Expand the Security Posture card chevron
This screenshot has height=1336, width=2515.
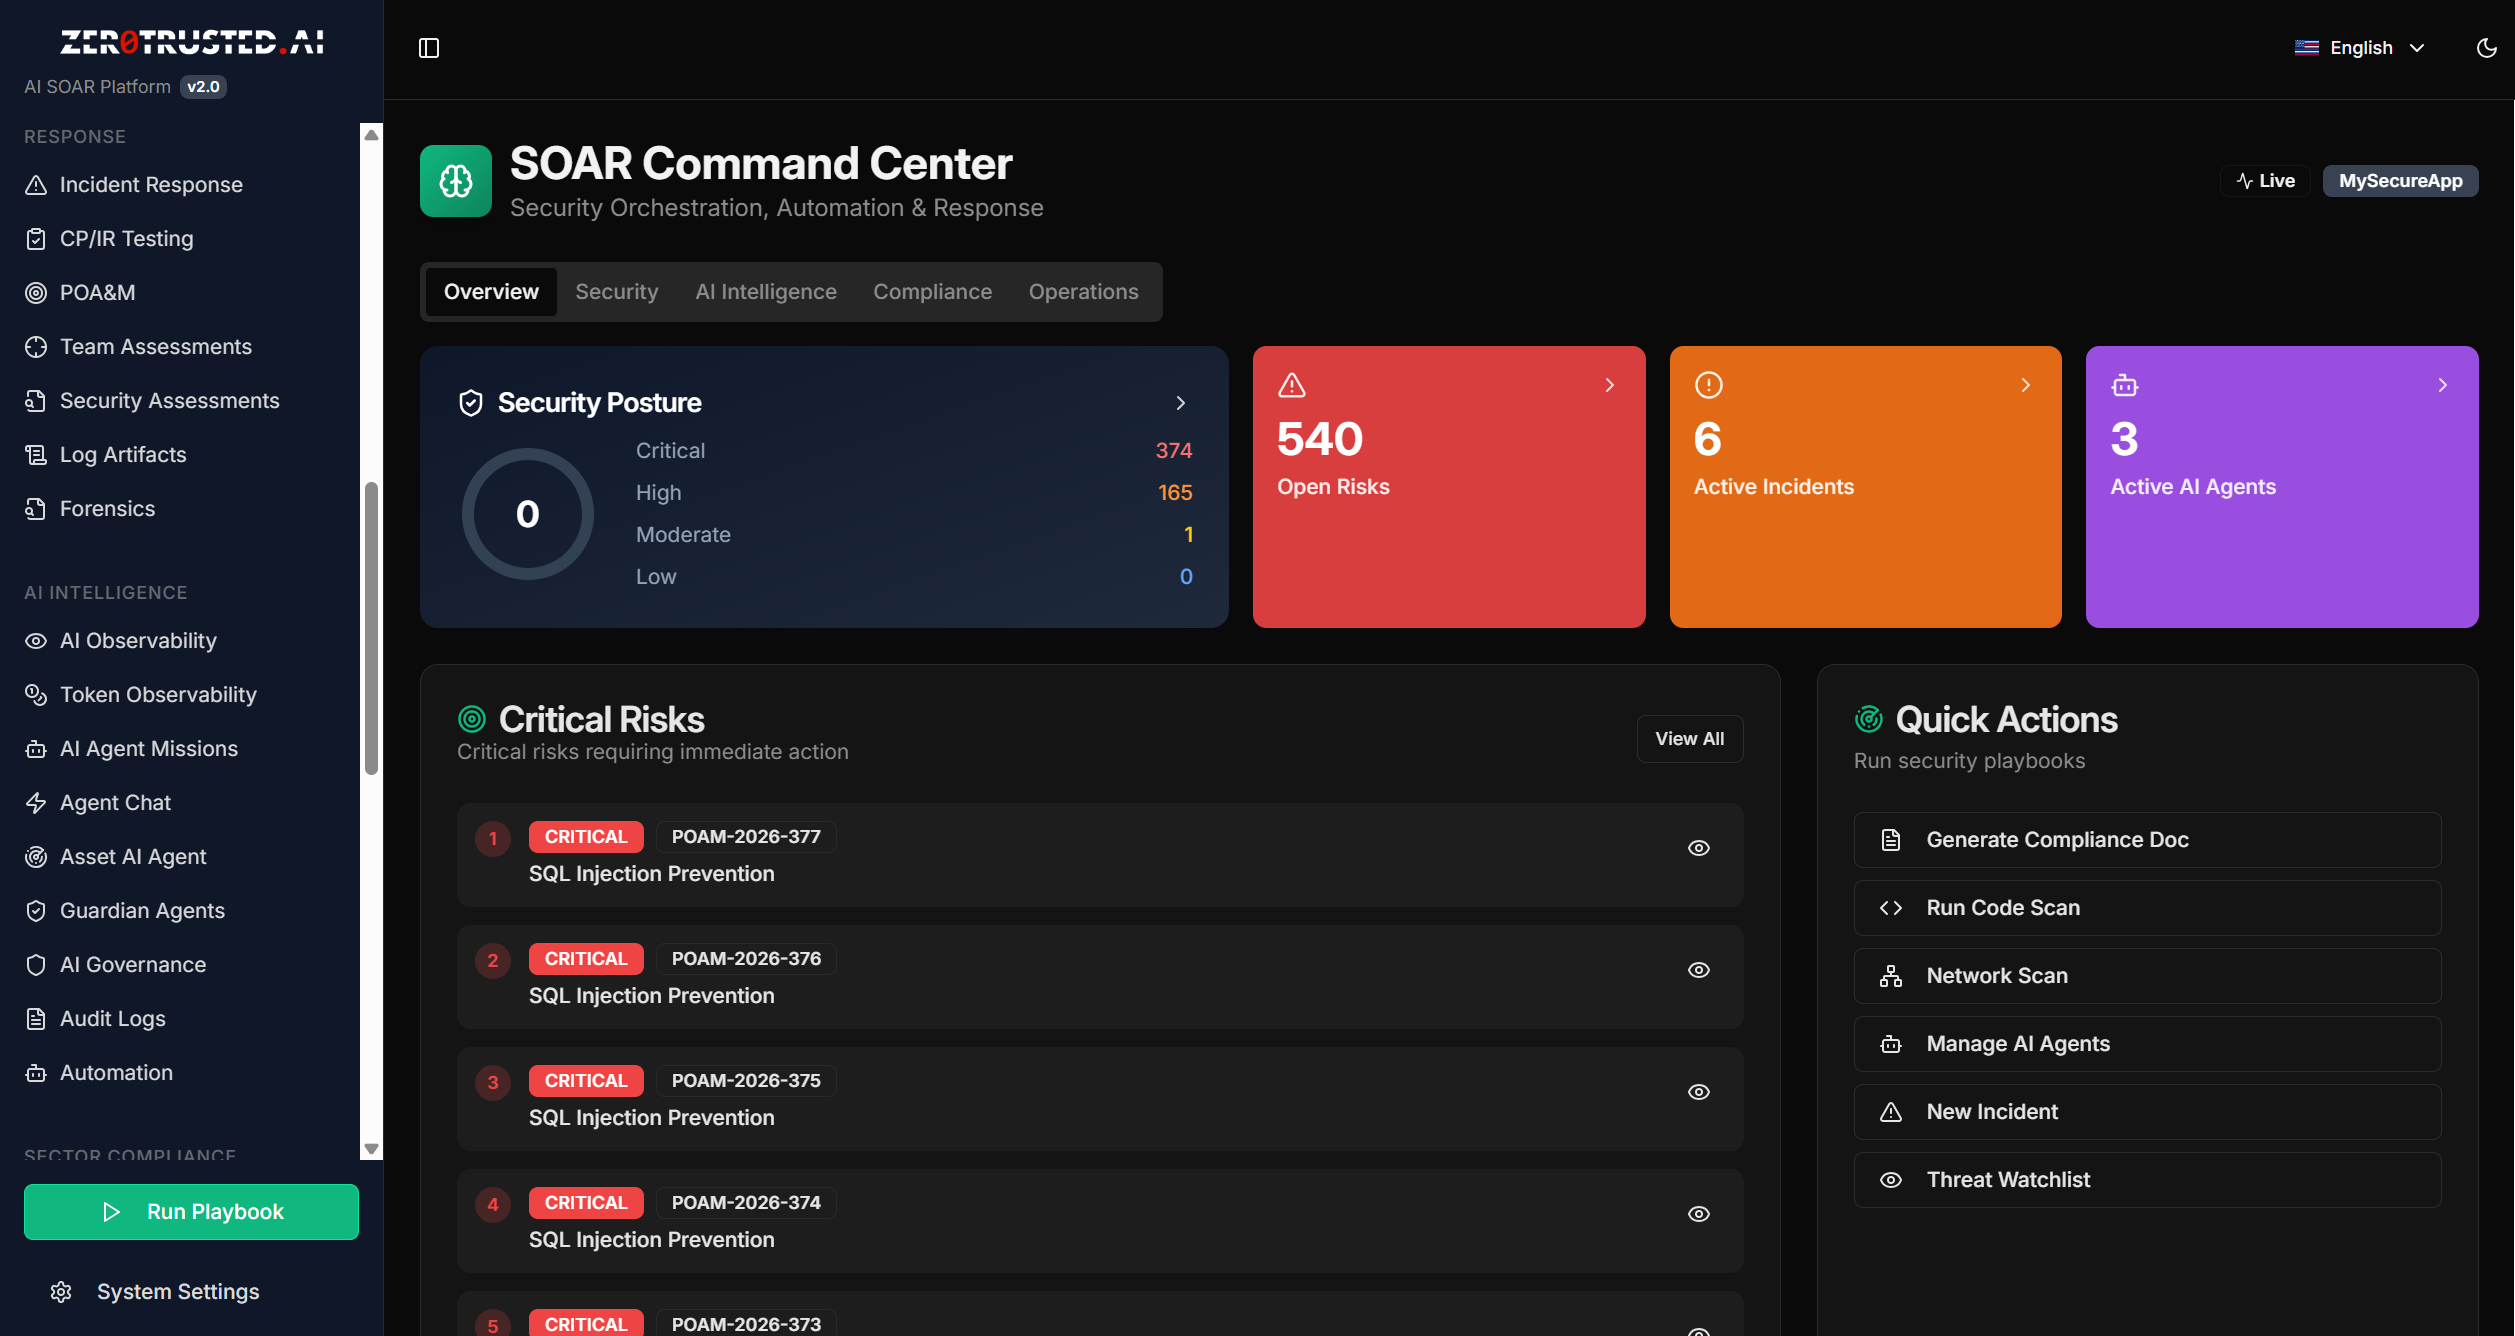tap(1180, 403)
